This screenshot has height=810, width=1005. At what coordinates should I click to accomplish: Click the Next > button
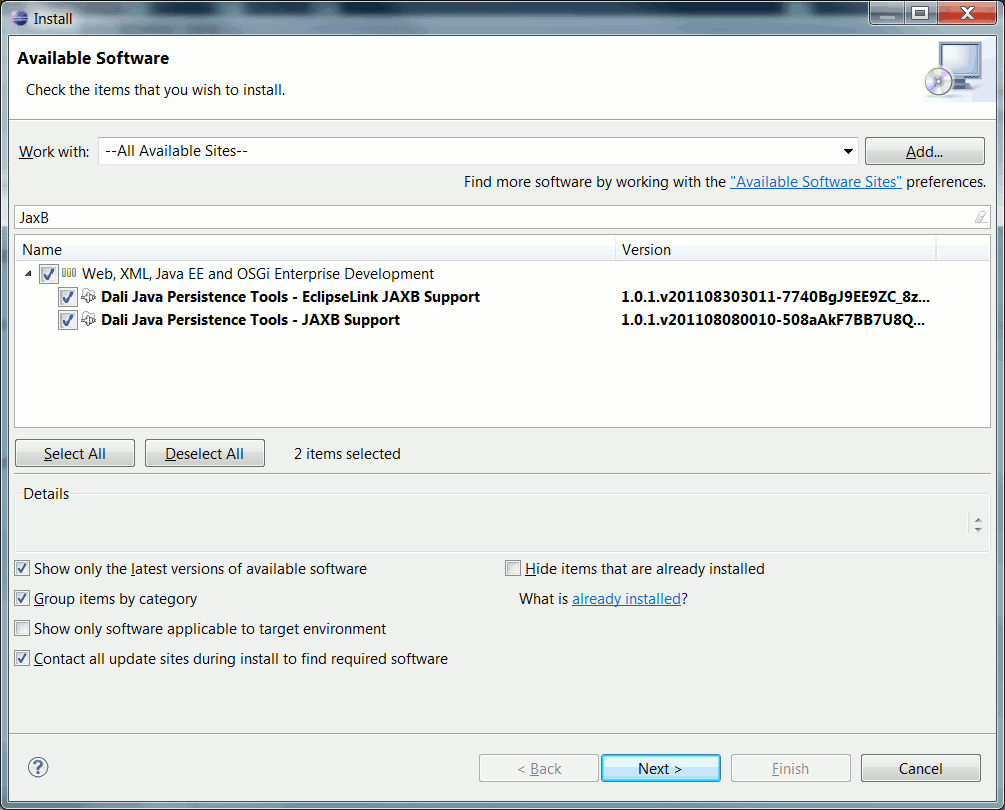click(660, 768)
